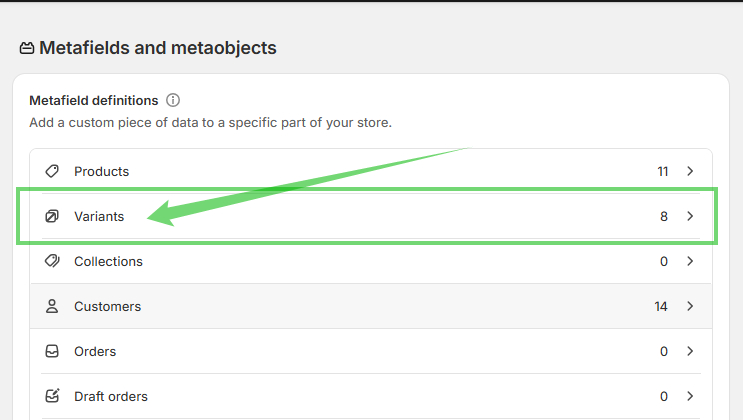Click the Orders inbox icon

[53, 351]
